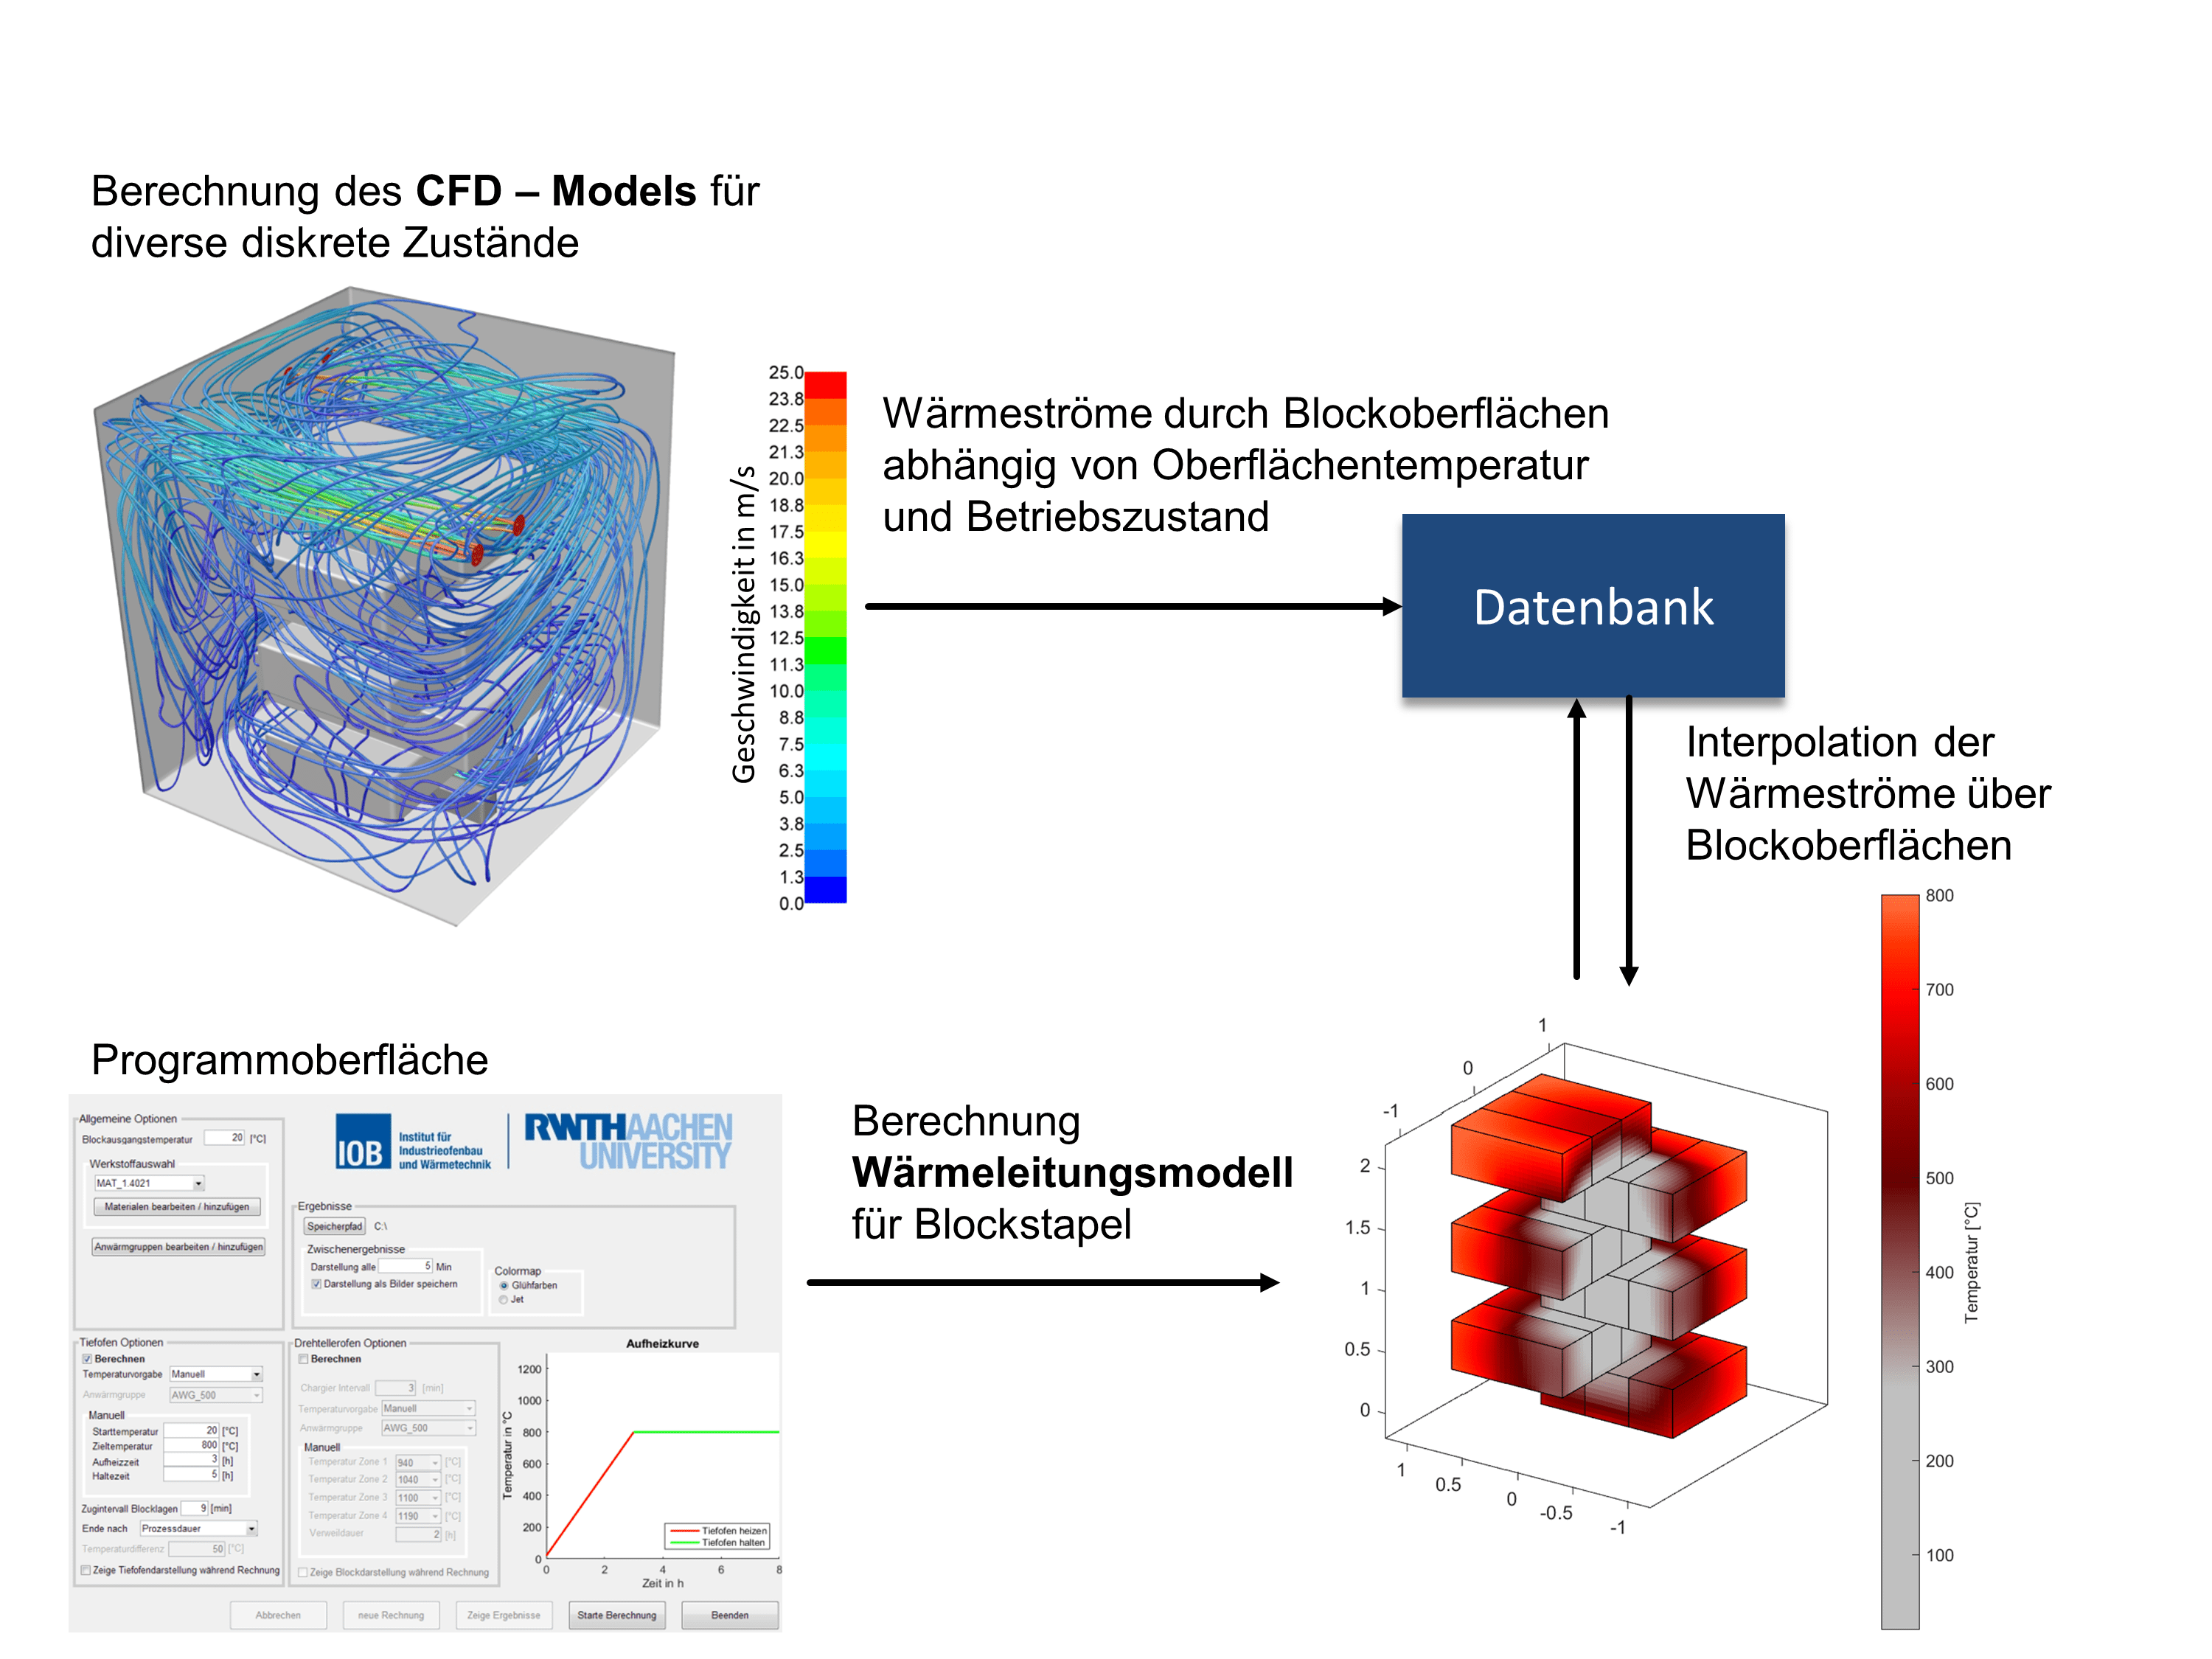Image resolution: width=2212 pixels, height=1659 pixels.
Task: Click Materialen bearbeiten / hinzufügen button
Action: tap(177, 1207)
